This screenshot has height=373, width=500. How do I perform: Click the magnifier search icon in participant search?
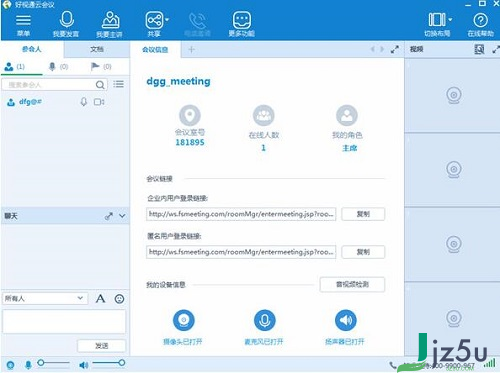100,85
